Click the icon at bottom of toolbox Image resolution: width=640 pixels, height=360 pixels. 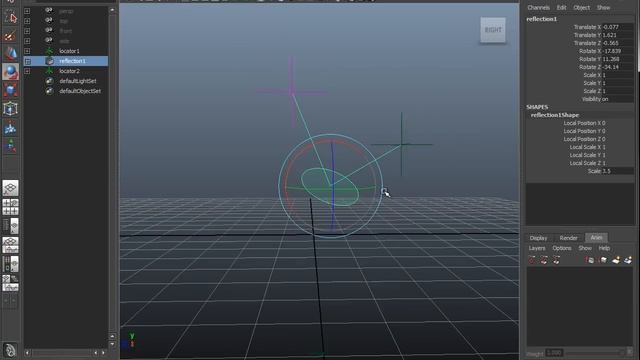tap(10, 350)
